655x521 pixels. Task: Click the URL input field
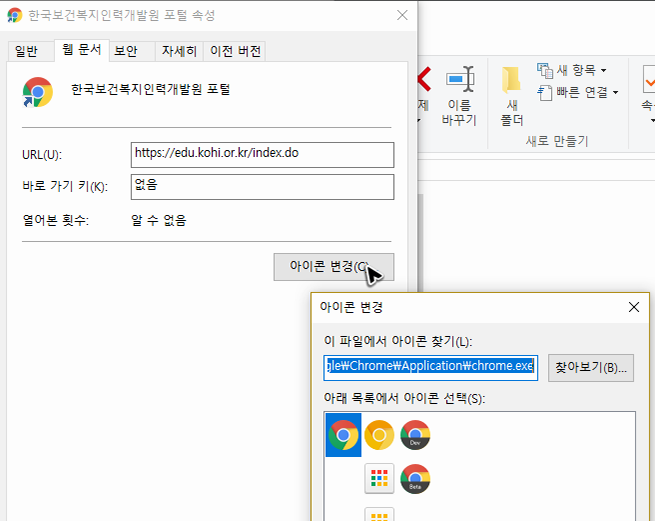(262, 155)
